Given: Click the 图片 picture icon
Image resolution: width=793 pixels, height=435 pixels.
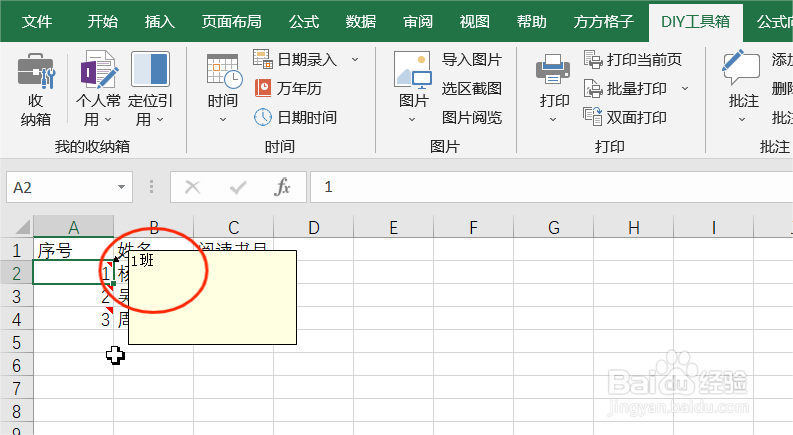Looking at the screenshot, I should pyautogui.click(x=413, y=70).
